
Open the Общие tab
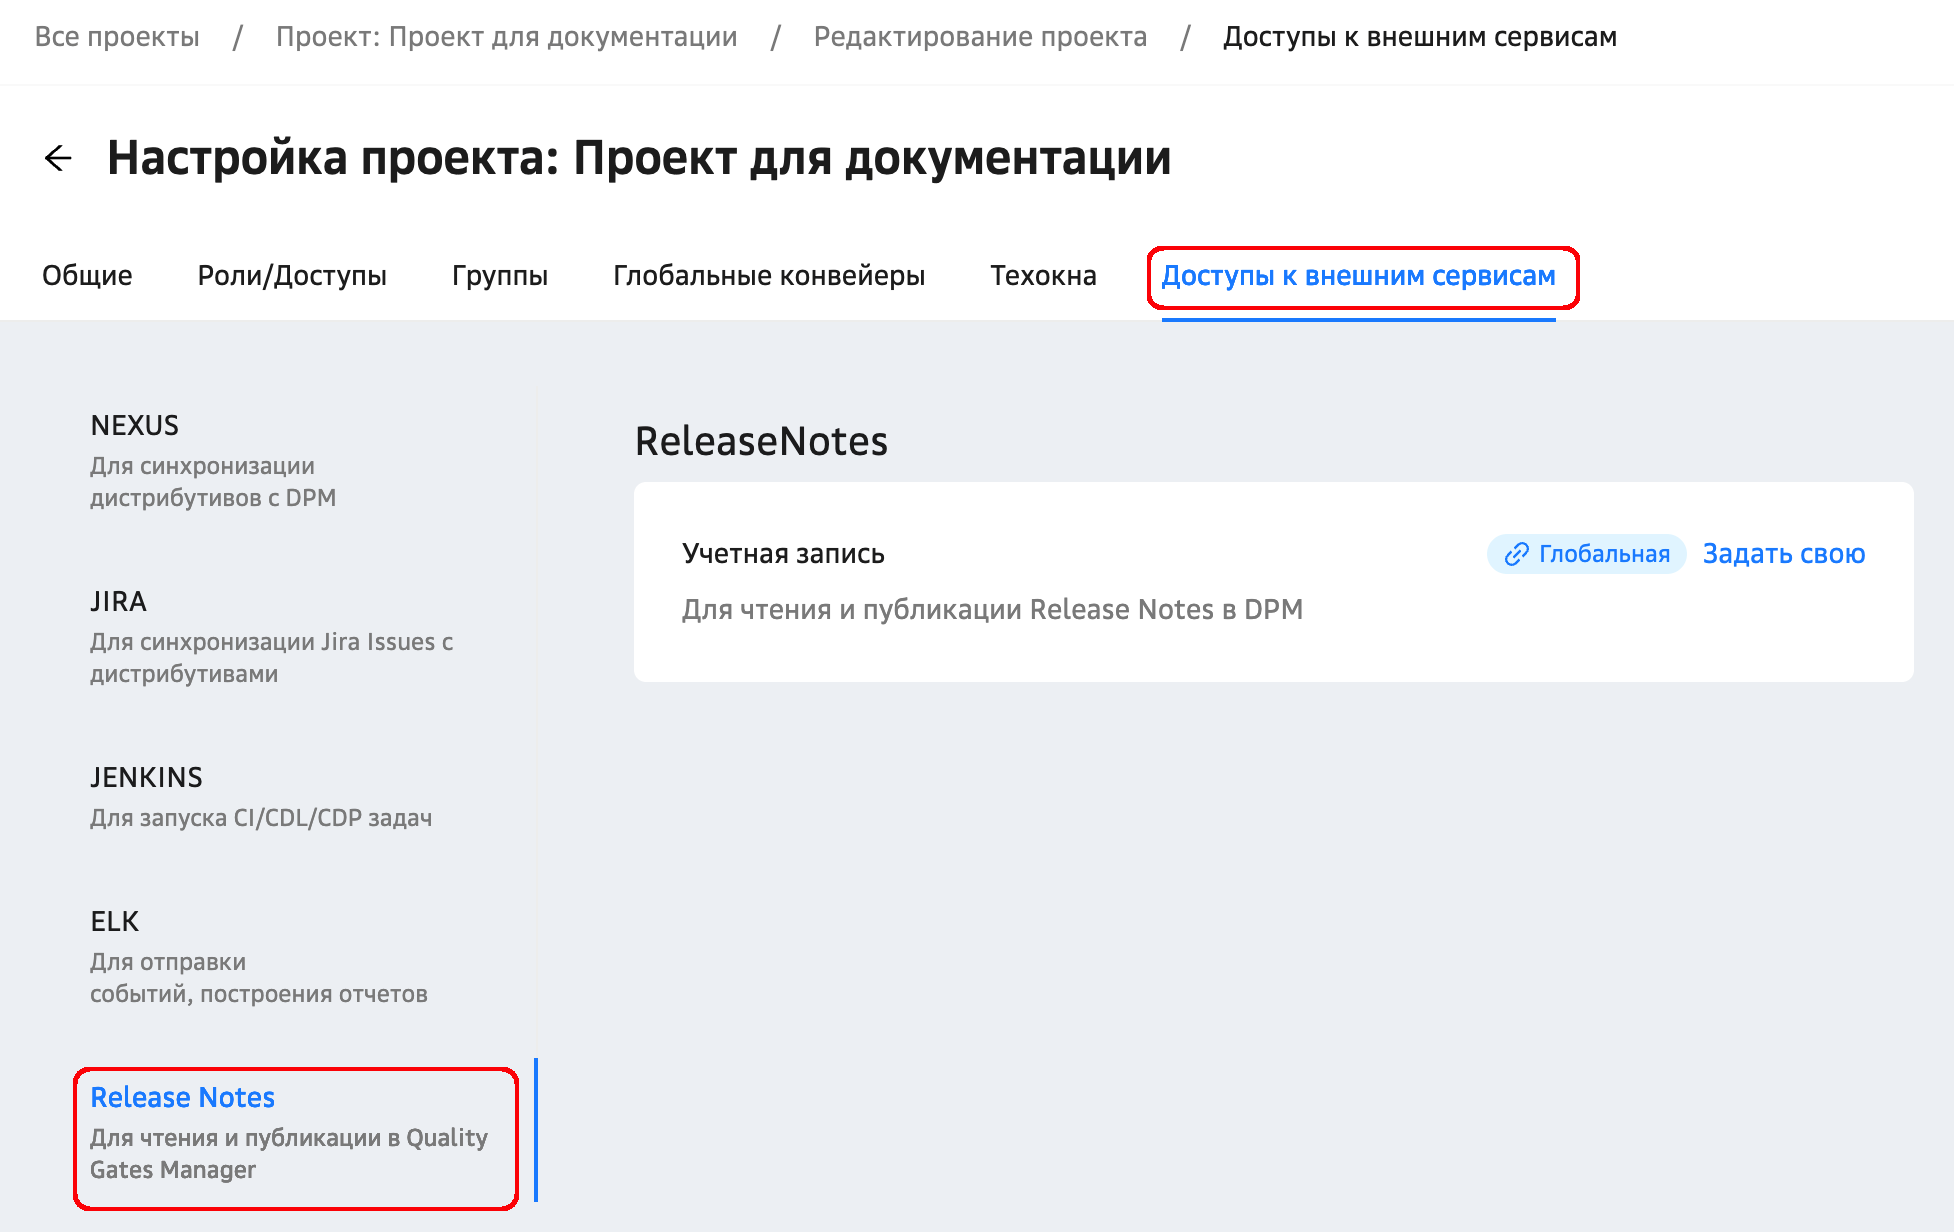click(x=87, y=276)
